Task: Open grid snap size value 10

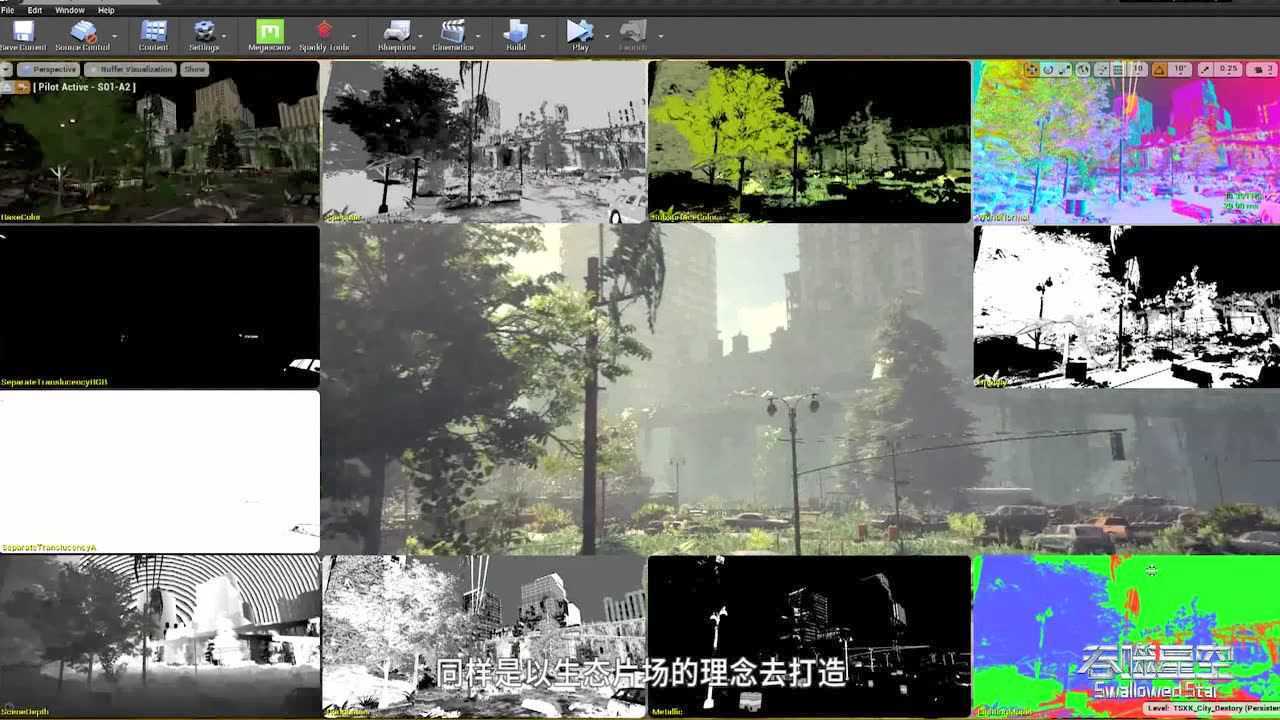Action: click(1137, 69)
